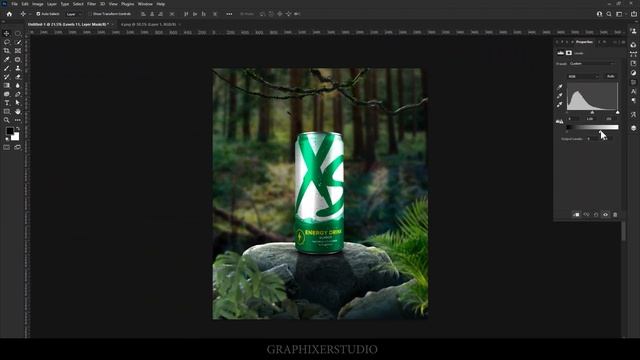Image resolution: width=640 pixels, height=360 pixels.
Task: Open the workspace switcher dropdown
Action: (x=620, y=14)
